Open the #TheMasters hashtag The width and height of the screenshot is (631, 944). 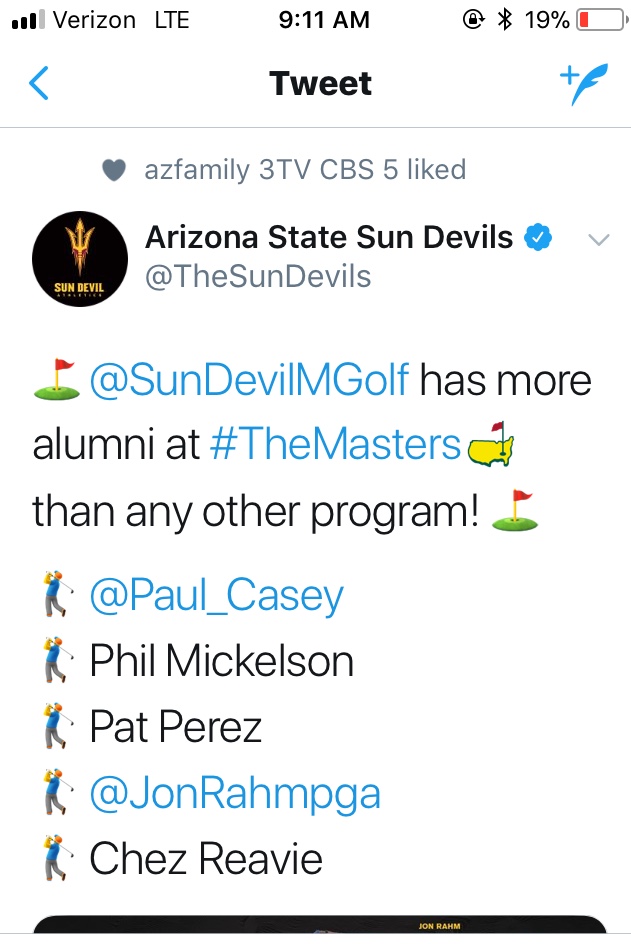pyautogui.click(x=335, y=445)
